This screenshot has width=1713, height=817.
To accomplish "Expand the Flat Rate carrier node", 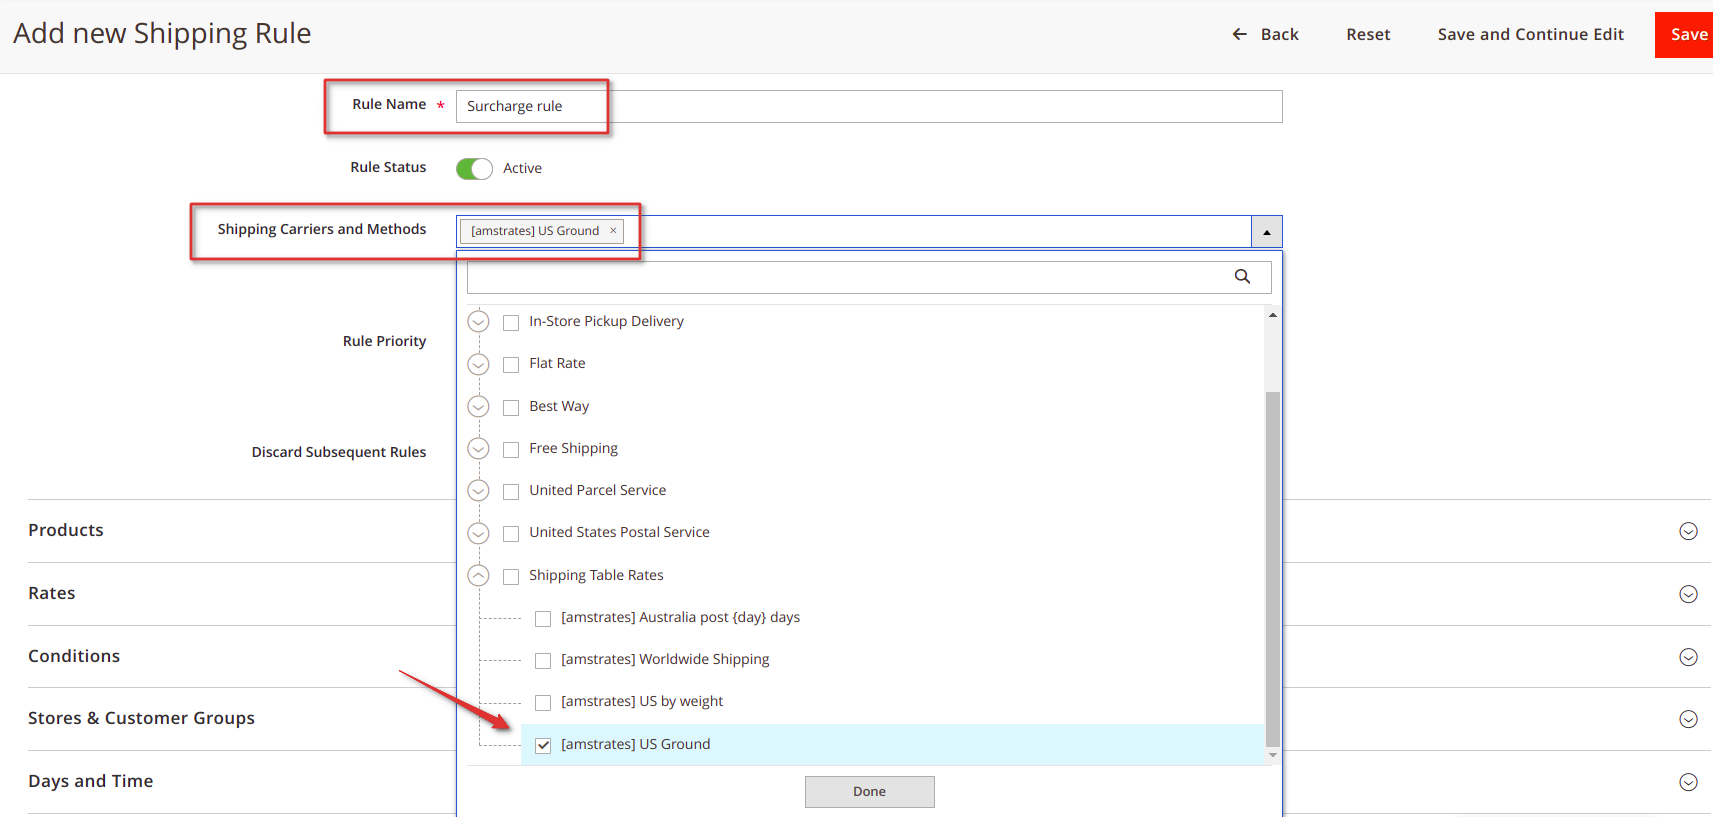I will tap(478, 364).
